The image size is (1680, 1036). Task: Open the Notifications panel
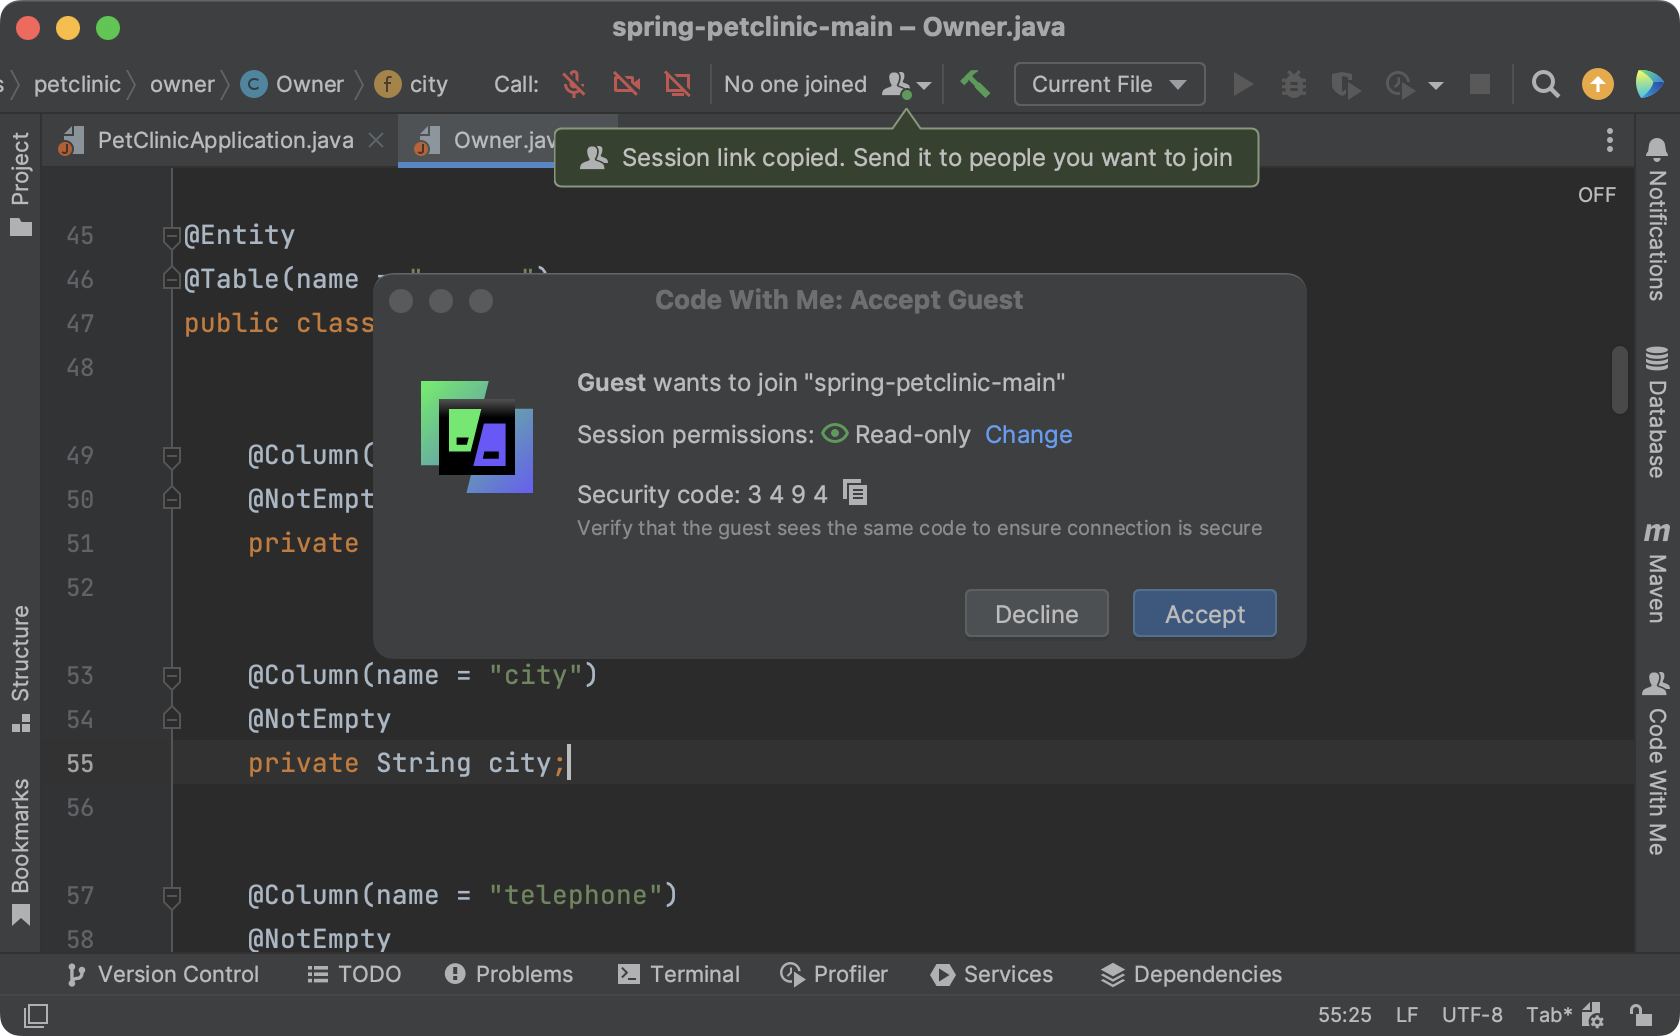[x=1656, y=218]
